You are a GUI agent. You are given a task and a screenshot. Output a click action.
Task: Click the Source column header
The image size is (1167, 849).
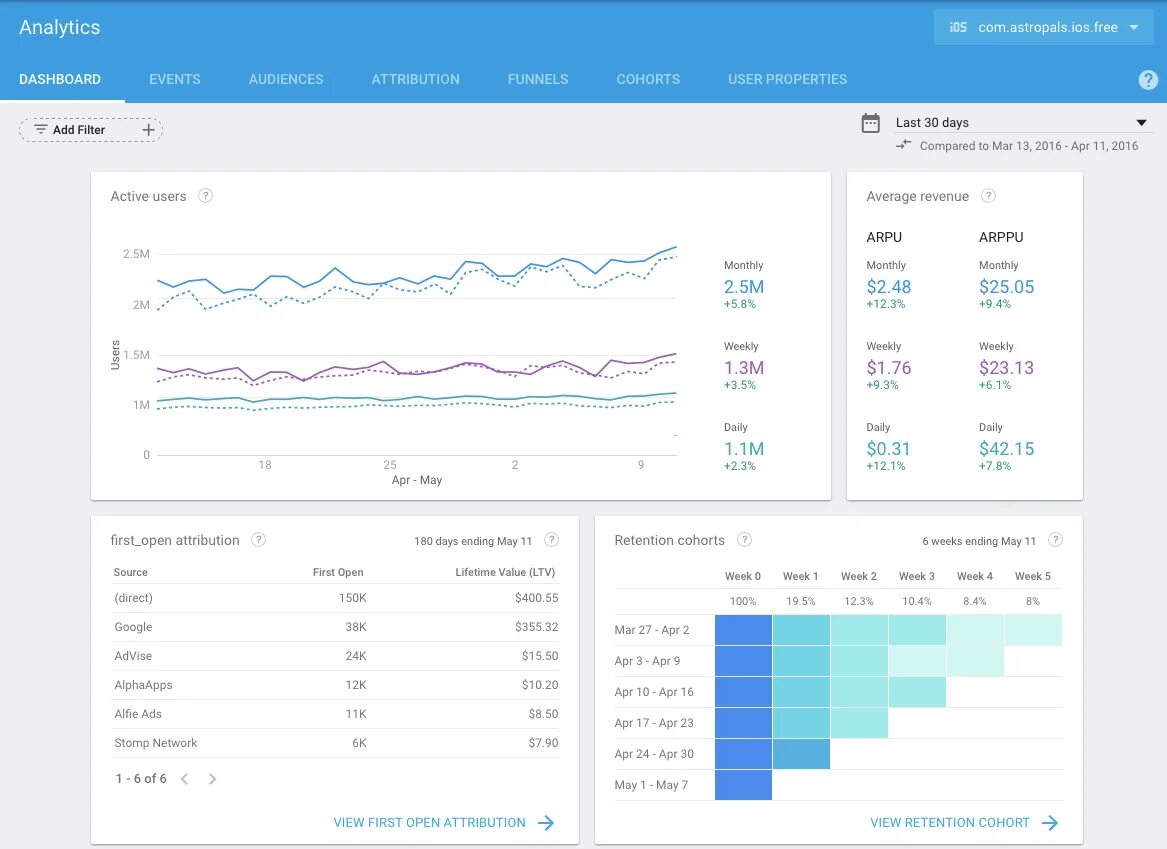(130, 572)
